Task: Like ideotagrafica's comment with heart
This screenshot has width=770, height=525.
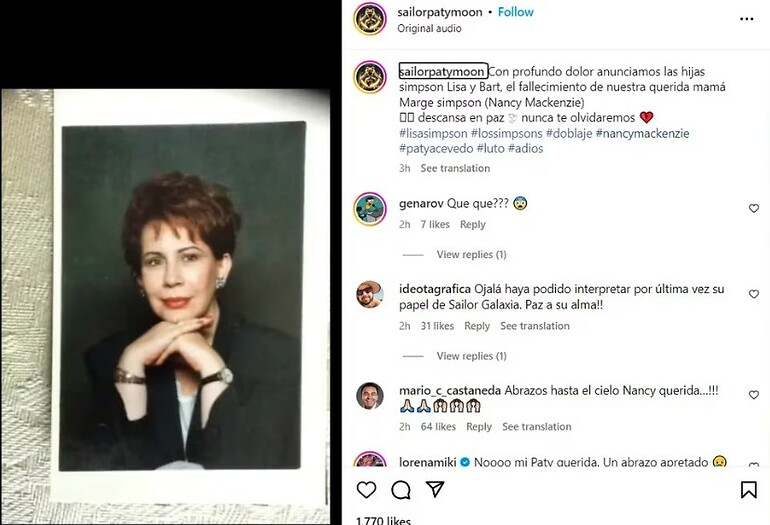Action: point(754,294)
